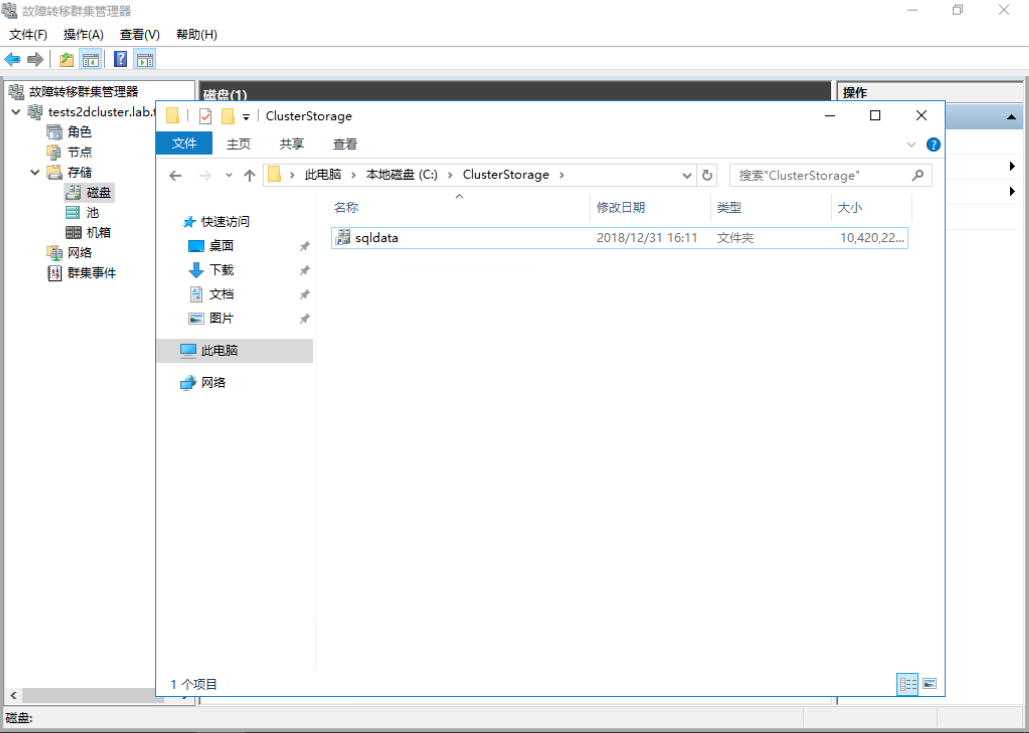The width and height of the screenshot is (1029, 733).
Task: Collapse the tests2dcluster.lab cluster node
Action: pos(13,112)
